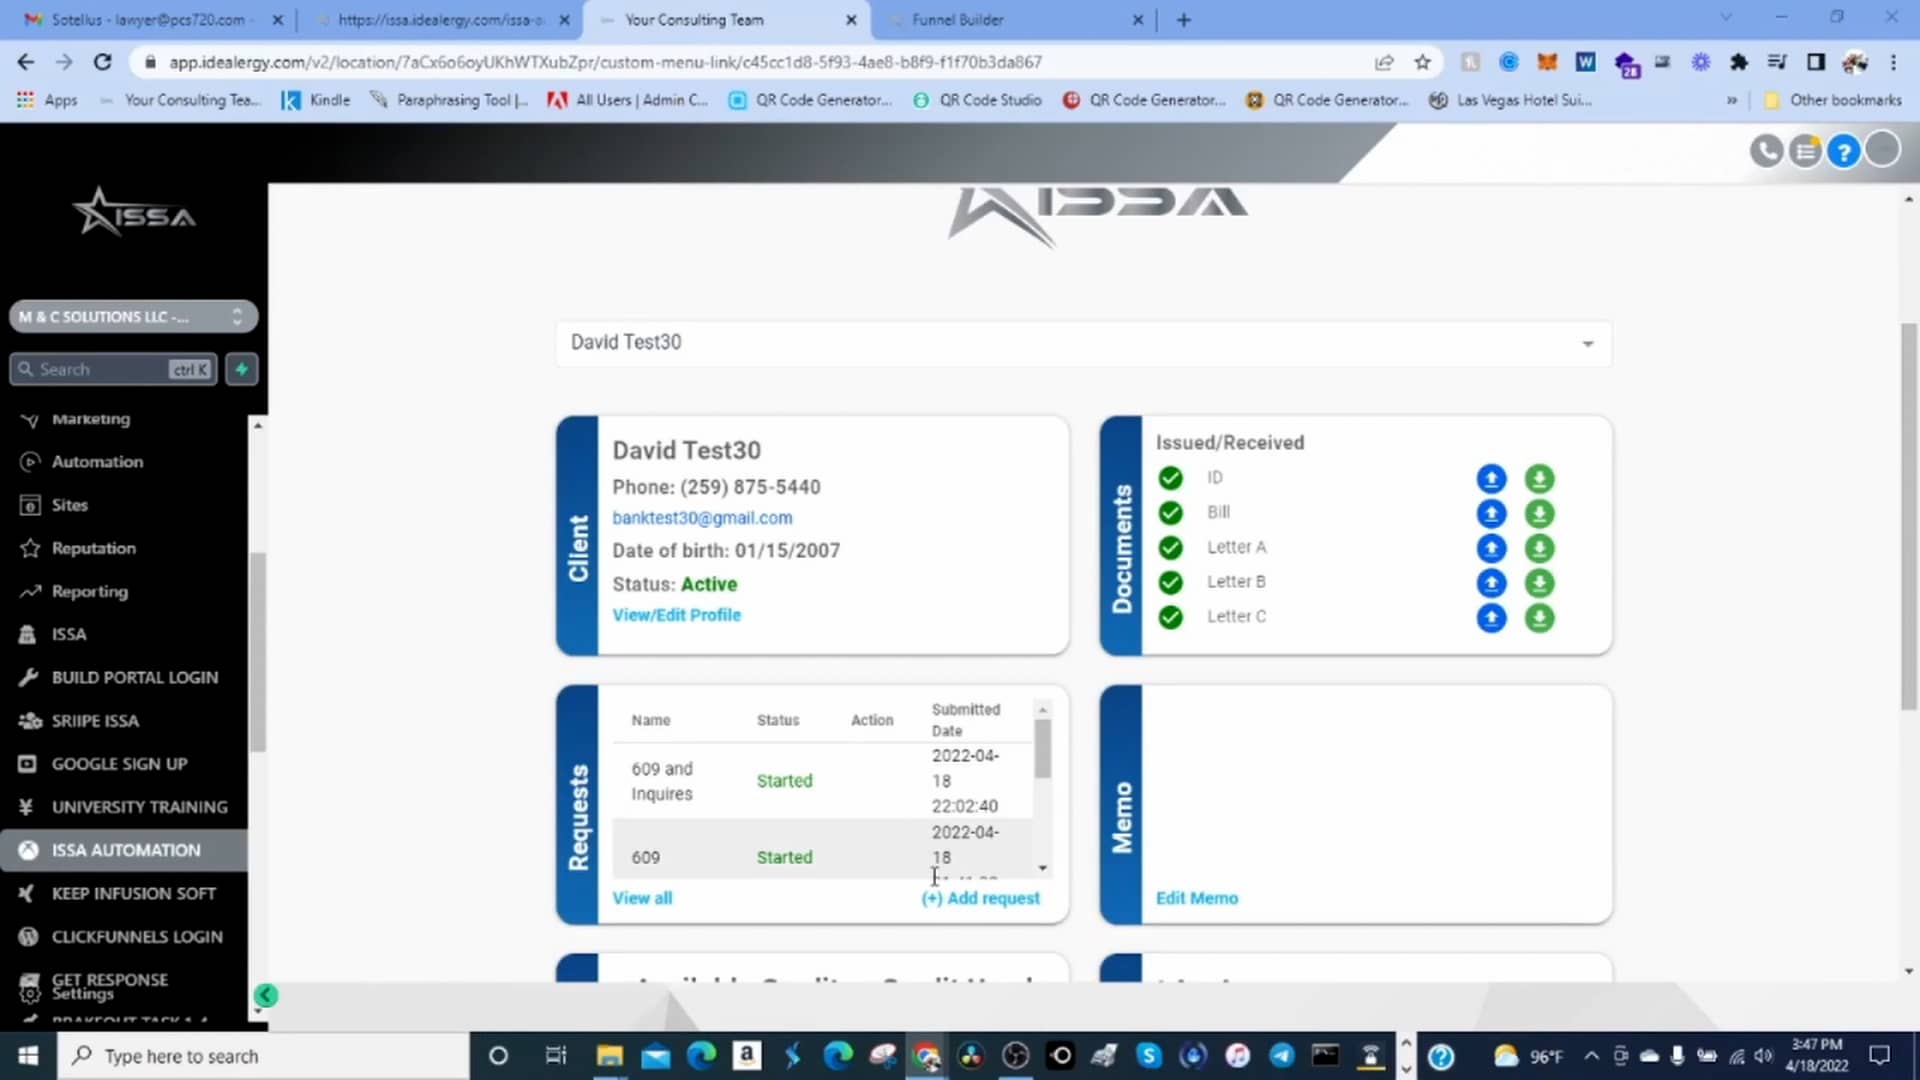Click the lightning bolt next to search
The height and width of the screenshot is (1080, 1920).
click(x=241, y=368)
